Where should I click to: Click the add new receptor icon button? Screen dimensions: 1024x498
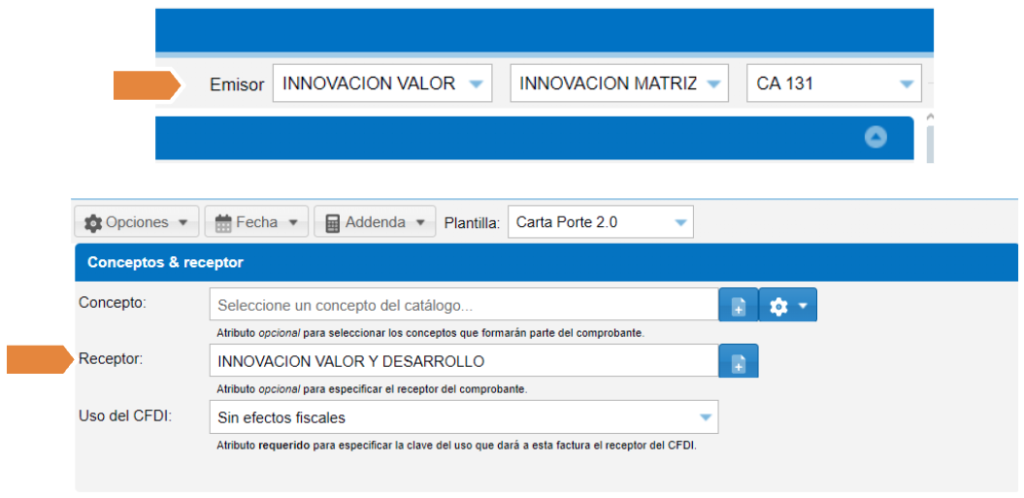[738, 361]
